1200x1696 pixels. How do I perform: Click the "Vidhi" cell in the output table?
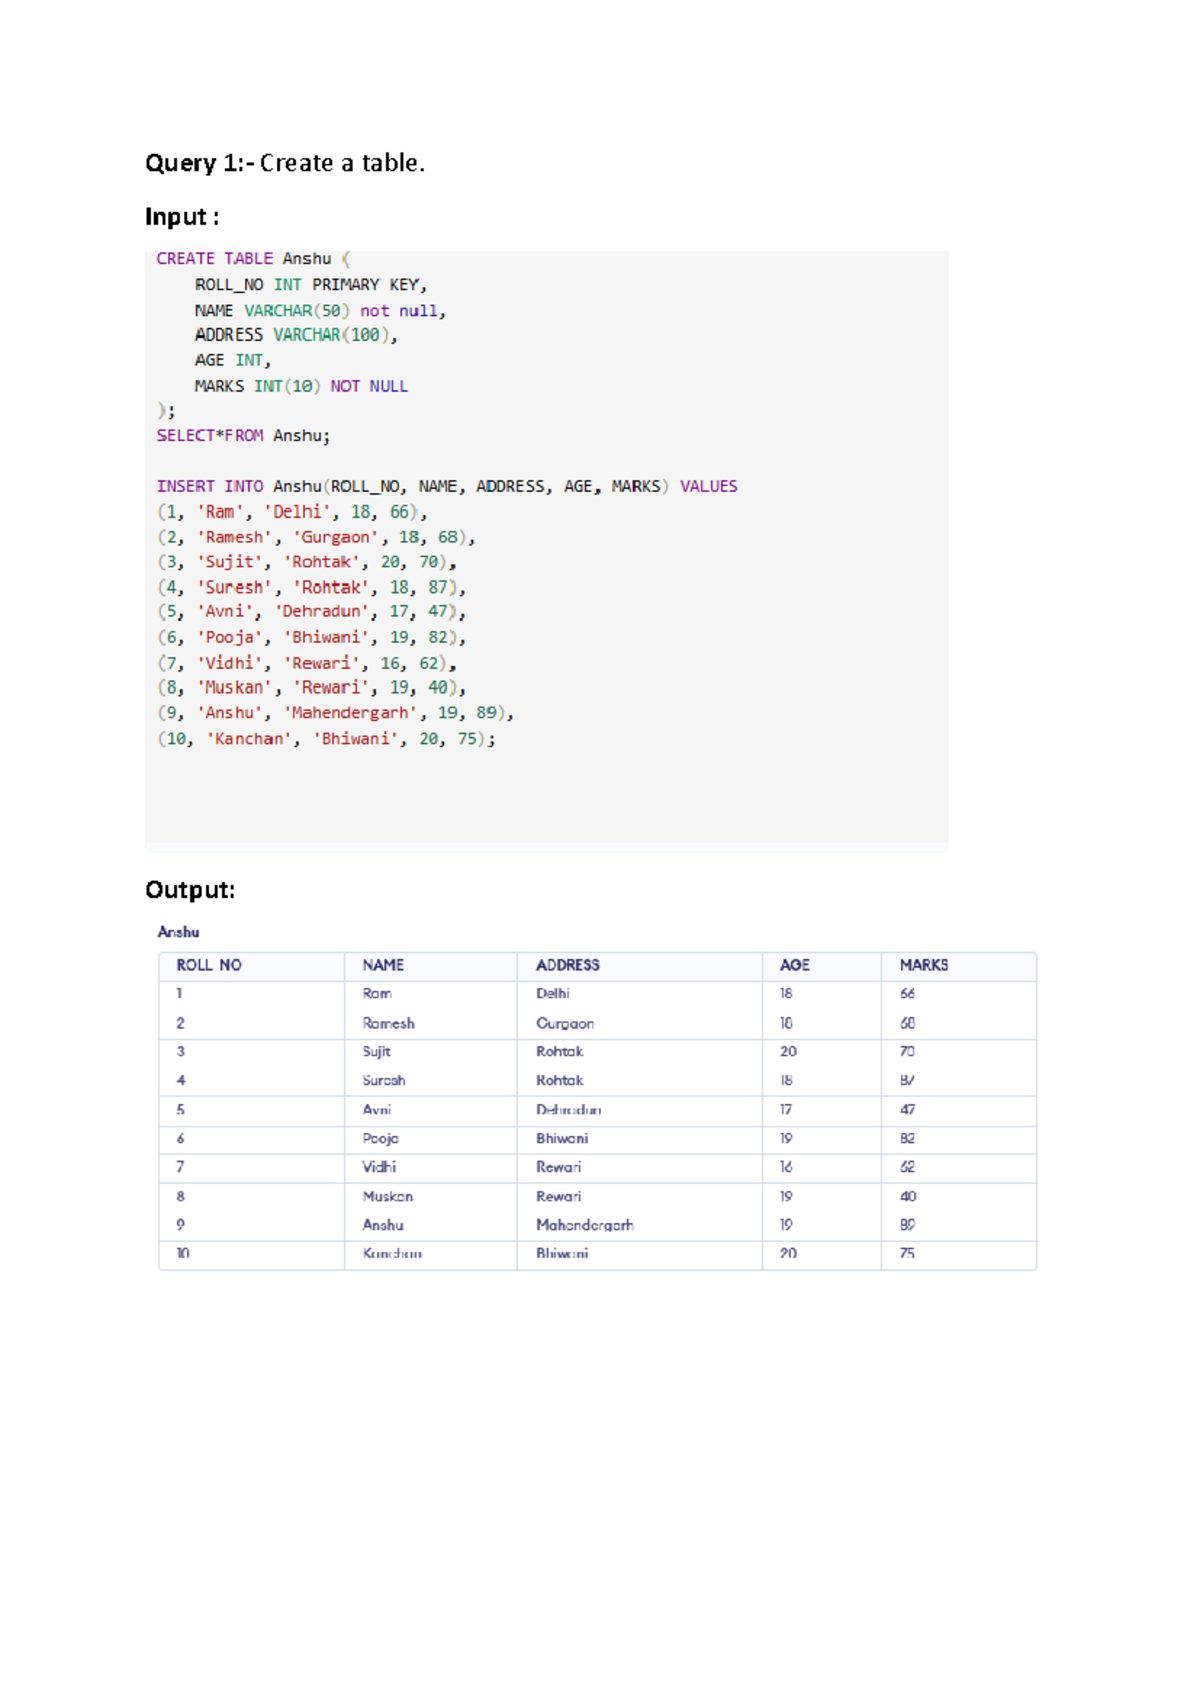point(379,1167)
